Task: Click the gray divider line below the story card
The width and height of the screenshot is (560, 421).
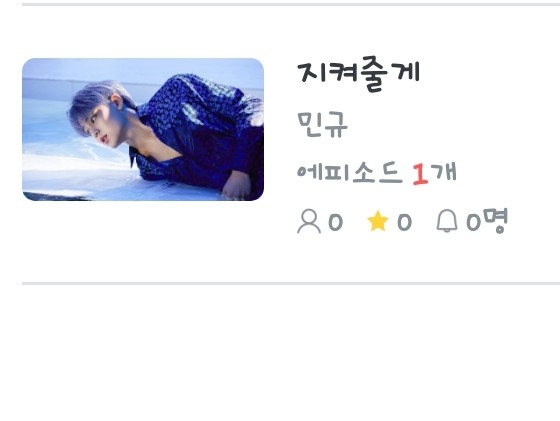Action: tap(291, 284)
